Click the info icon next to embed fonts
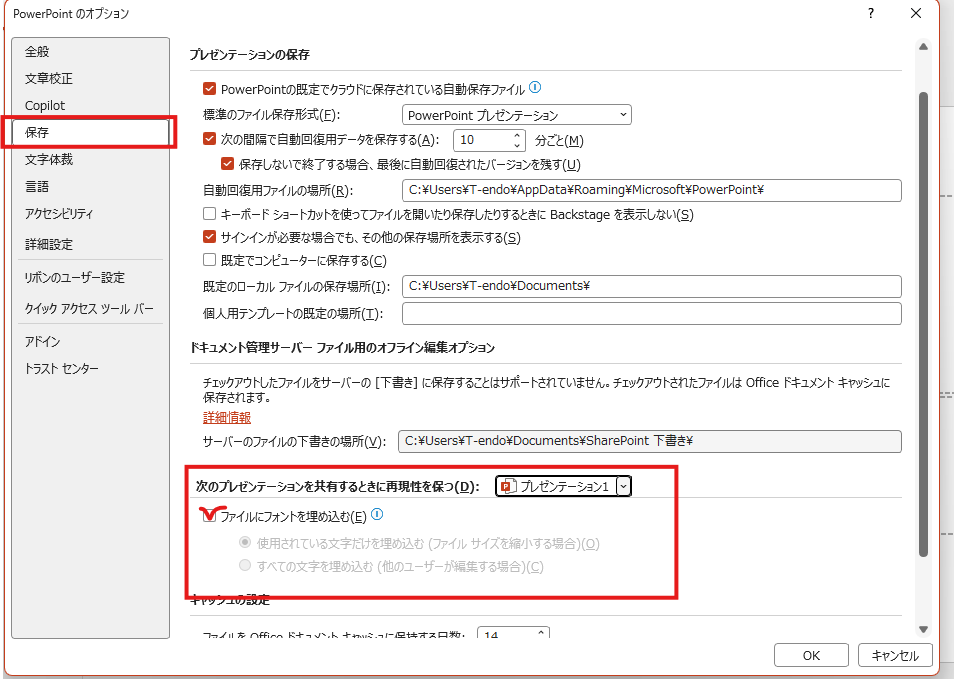Screen dimensions: 954x679 coord(377,516)
